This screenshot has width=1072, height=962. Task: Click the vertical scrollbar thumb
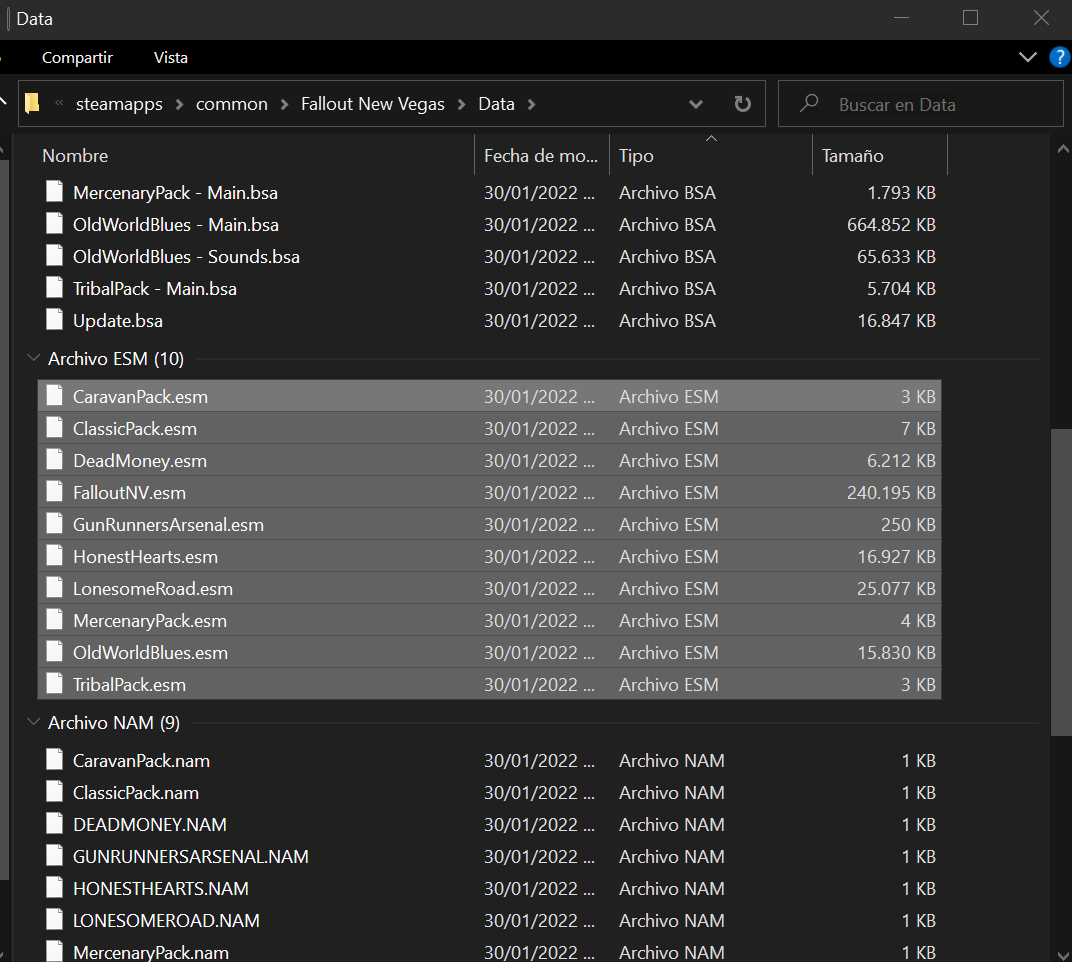[1061, 580]
